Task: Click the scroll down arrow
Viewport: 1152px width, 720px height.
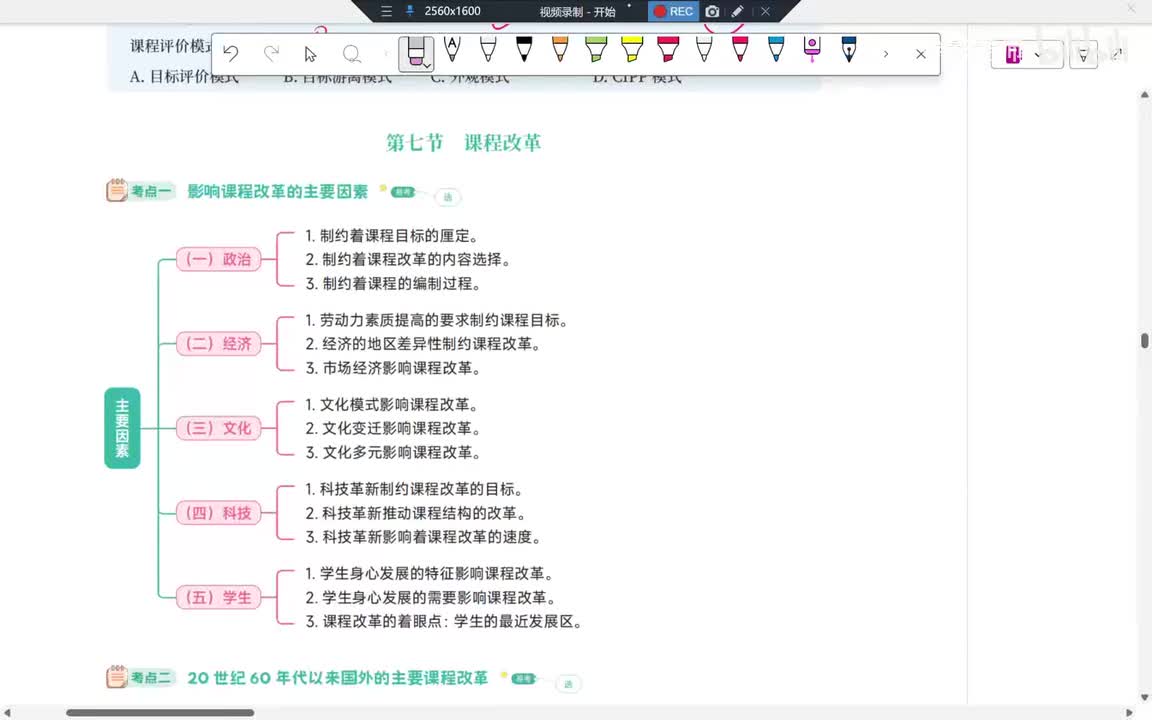Action: tap(1145, 697)
